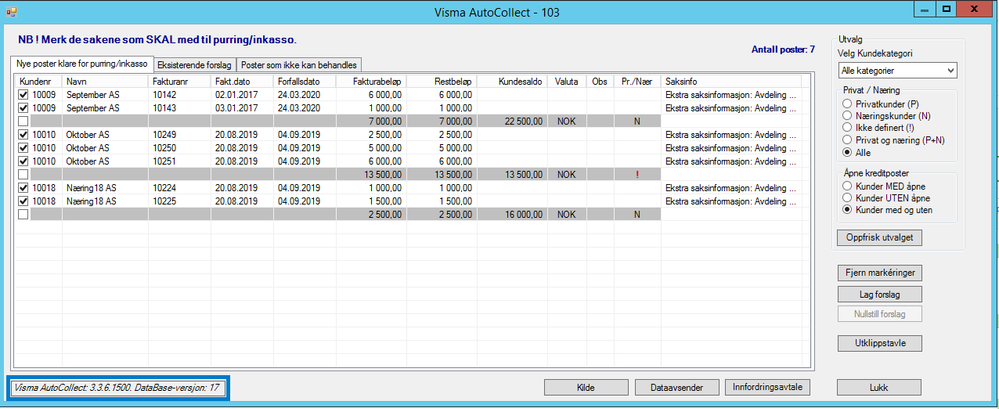Viewport: 999px width, 409px height.
Task: Click the Fjern markeringer button
Action: coord(879,273)
